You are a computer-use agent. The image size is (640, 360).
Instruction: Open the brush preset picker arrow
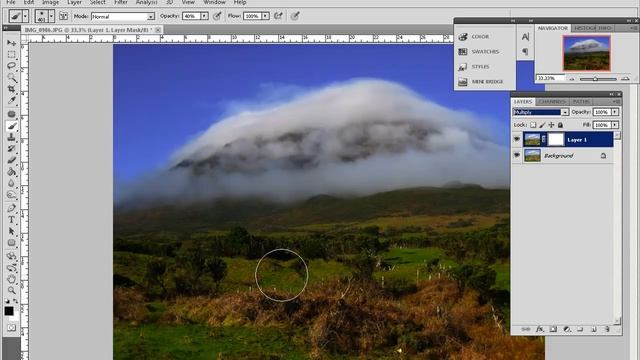pos(51,16)
